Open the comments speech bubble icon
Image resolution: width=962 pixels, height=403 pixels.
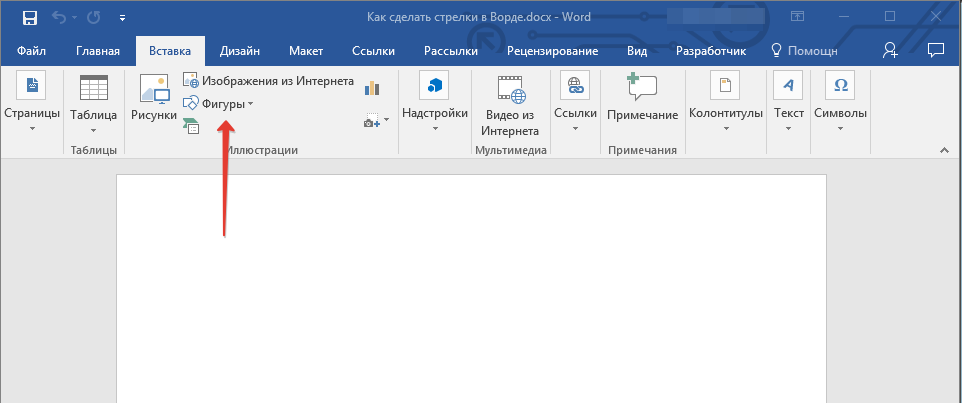coord(936,51)
